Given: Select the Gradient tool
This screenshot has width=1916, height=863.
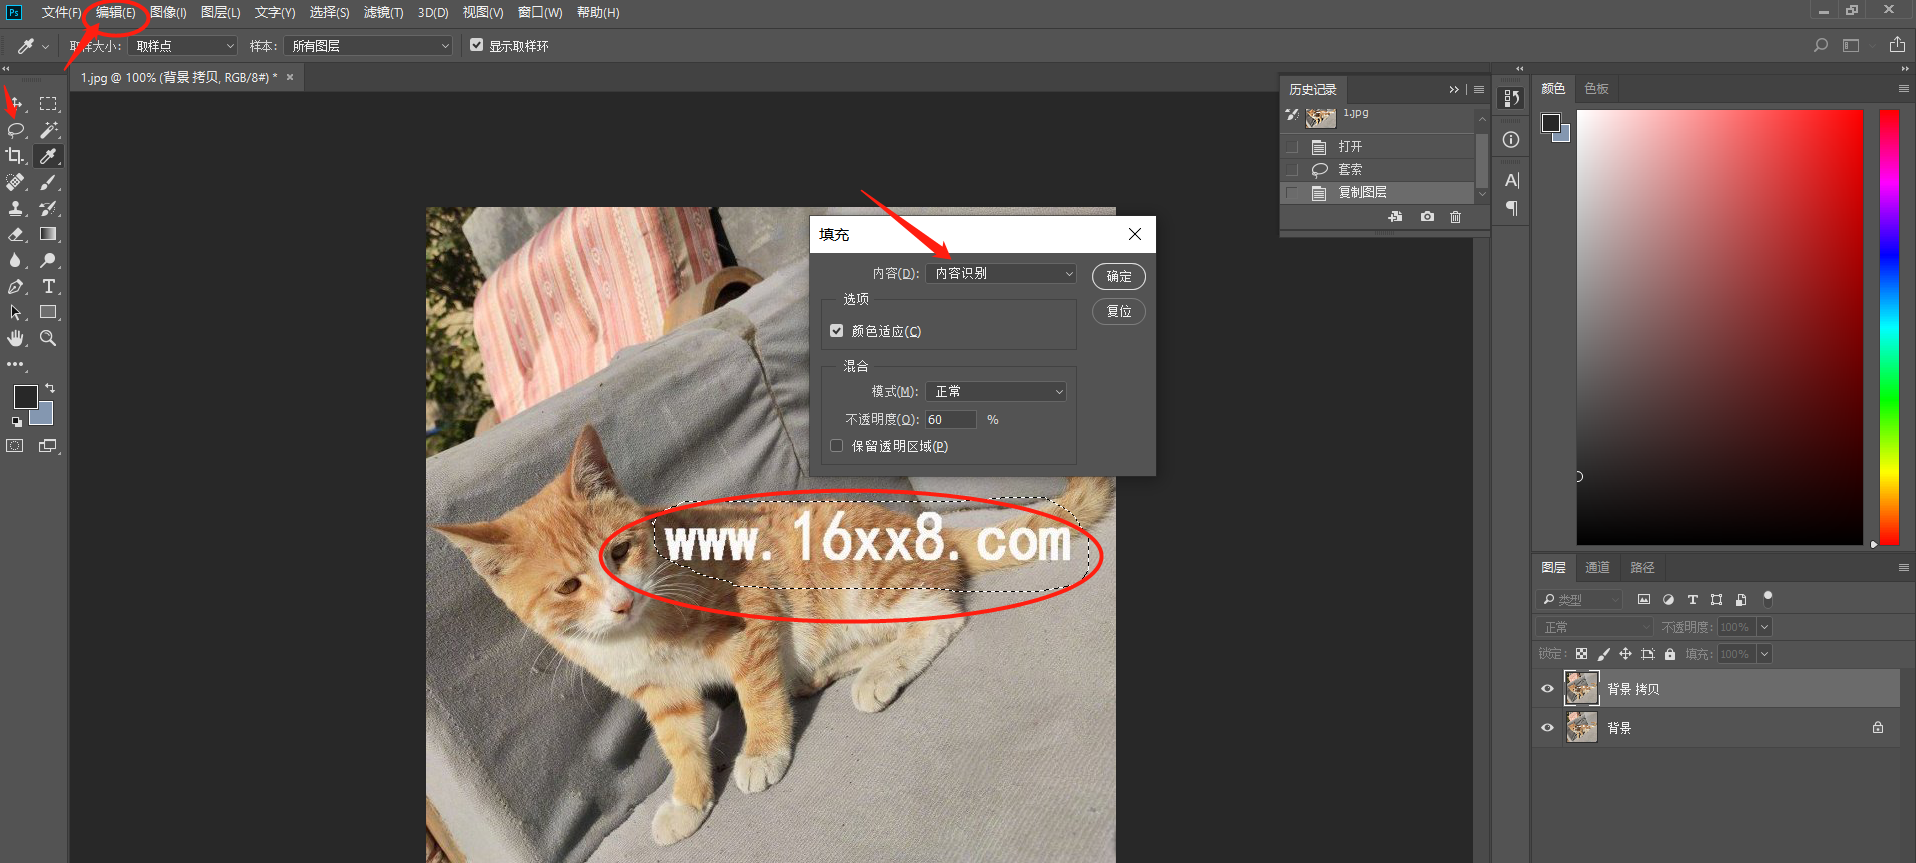Looking at the screenshot, I should pos(48,234).
